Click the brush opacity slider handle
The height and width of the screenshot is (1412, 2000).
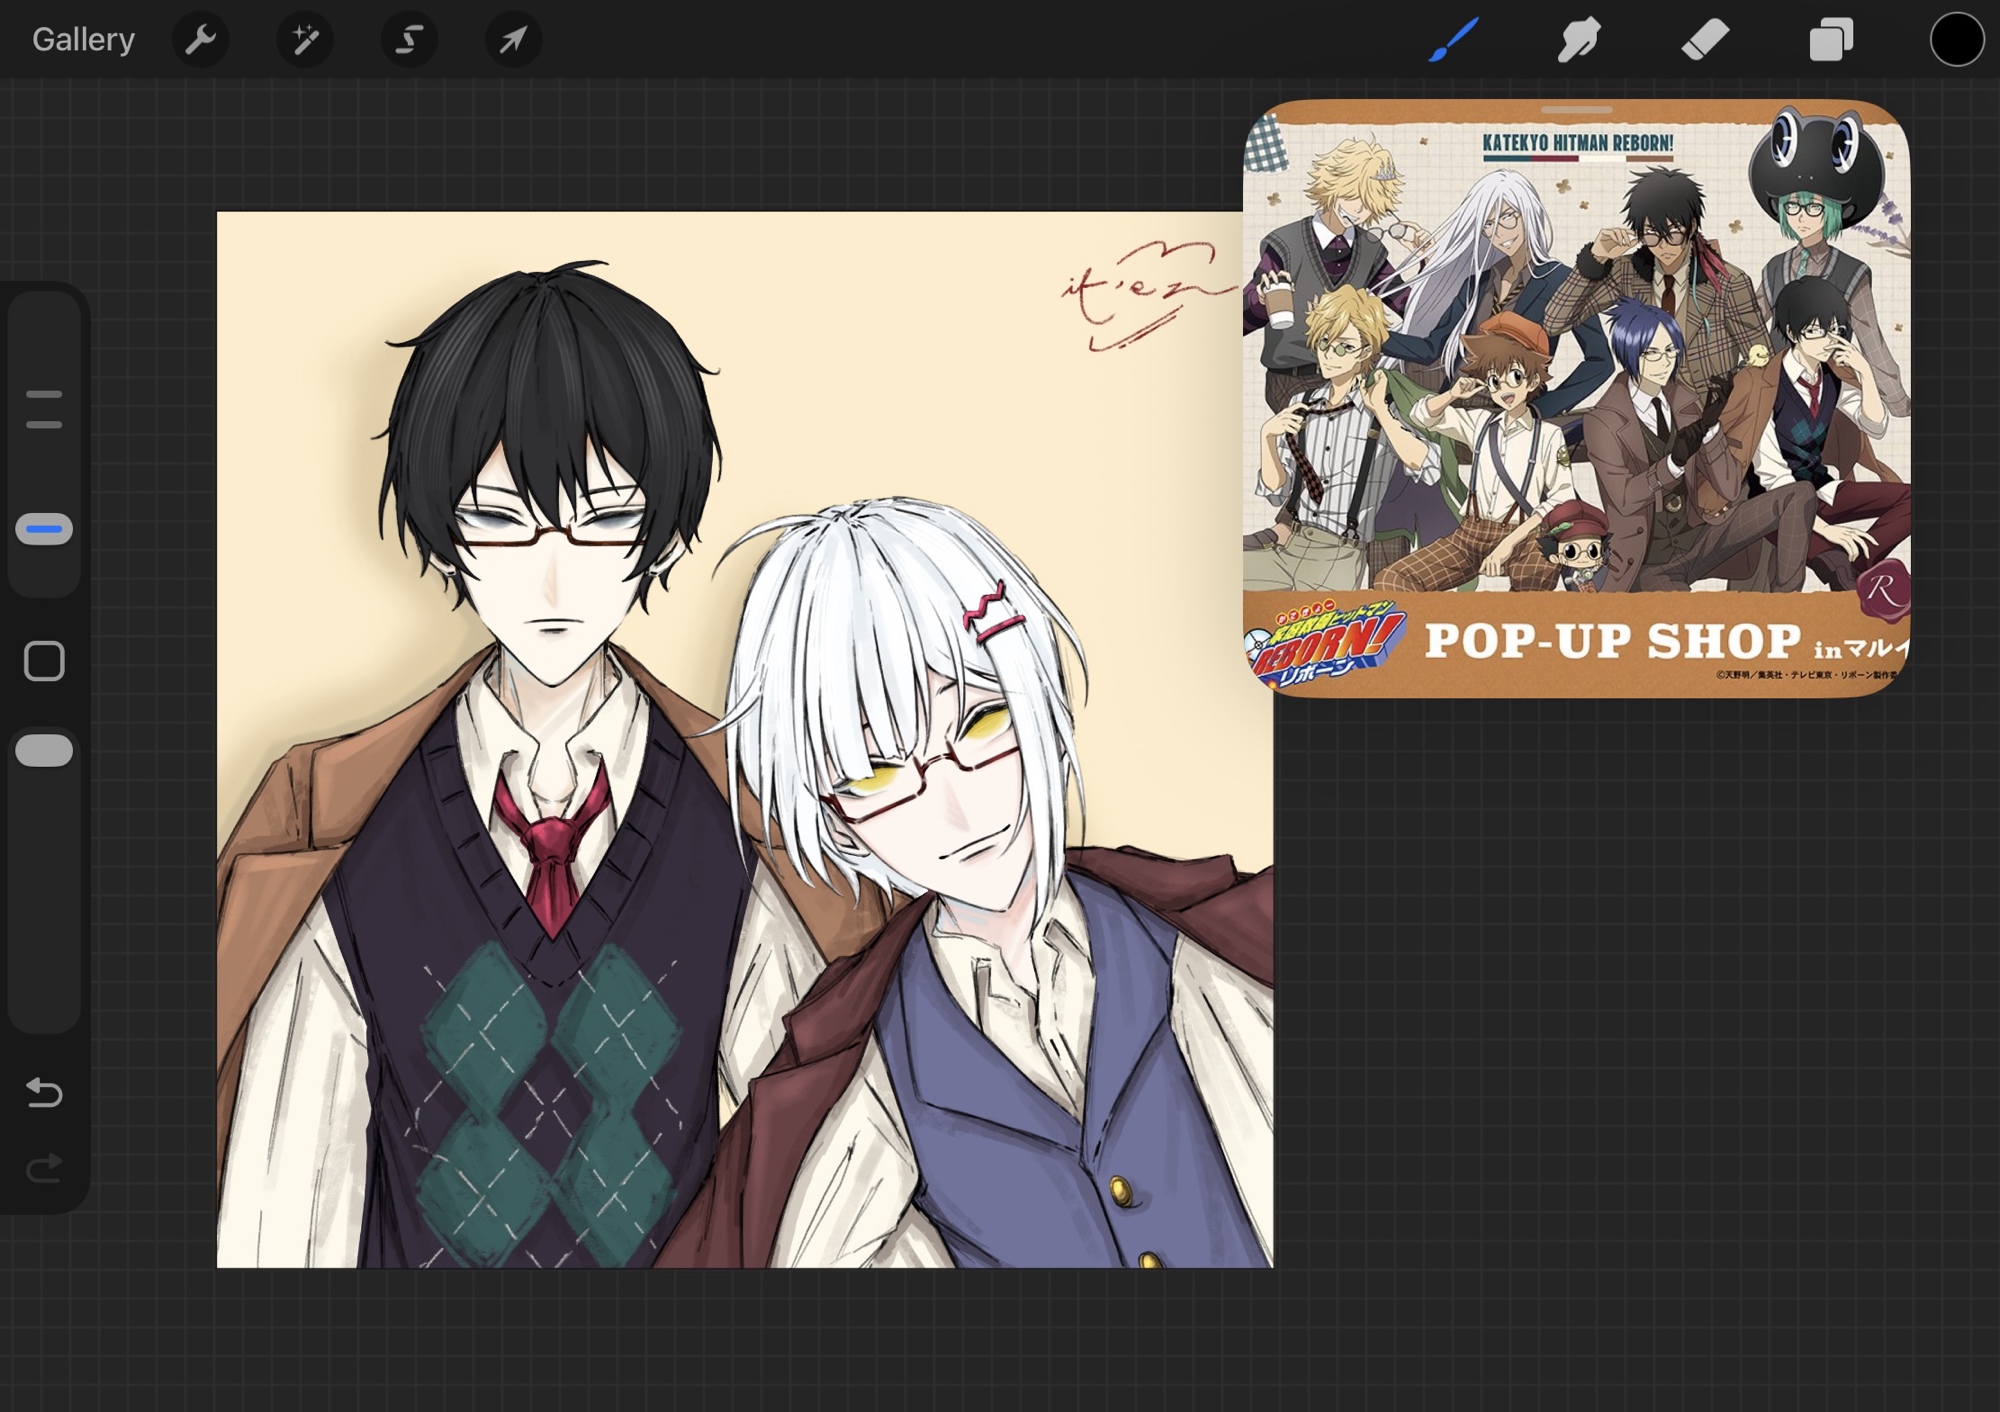[x=44, y=751]
